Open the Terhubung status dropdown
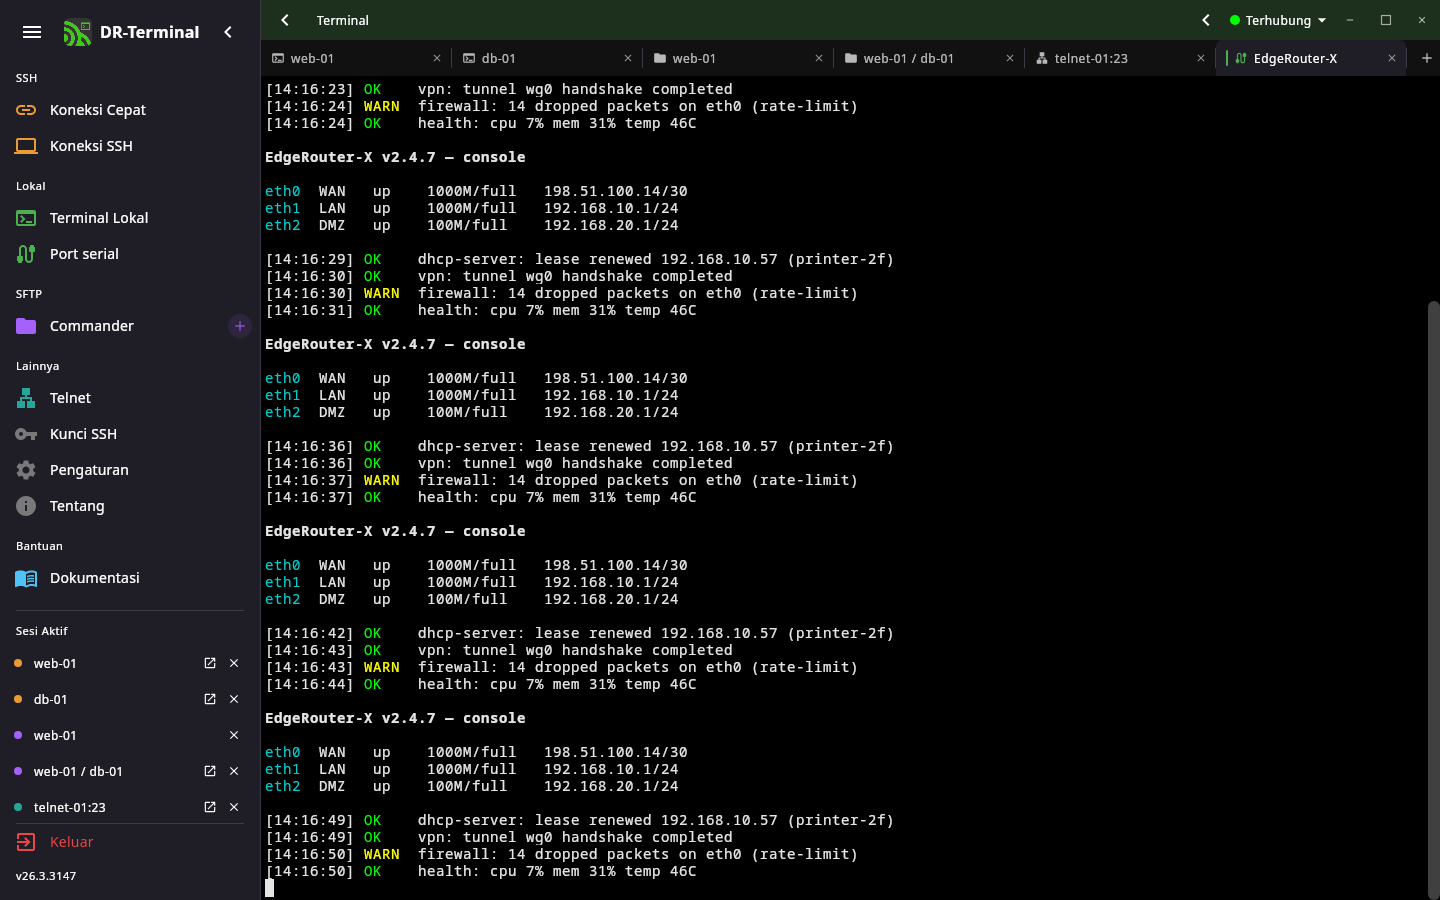This screenshot has width=1440, height=900. coord(1278,20)
